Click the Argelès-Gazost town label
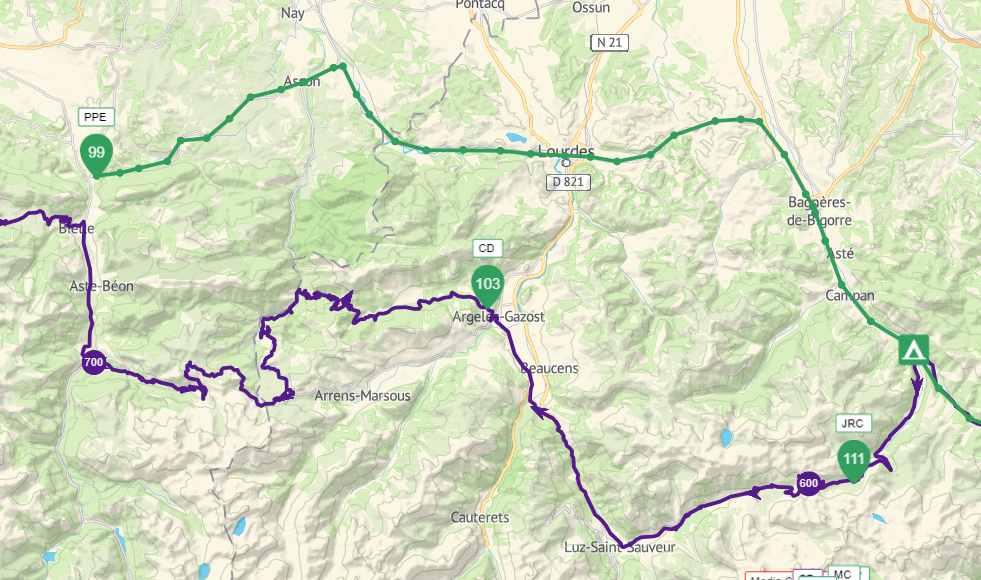This screenshot has height=580, width=981. [499, 317]
